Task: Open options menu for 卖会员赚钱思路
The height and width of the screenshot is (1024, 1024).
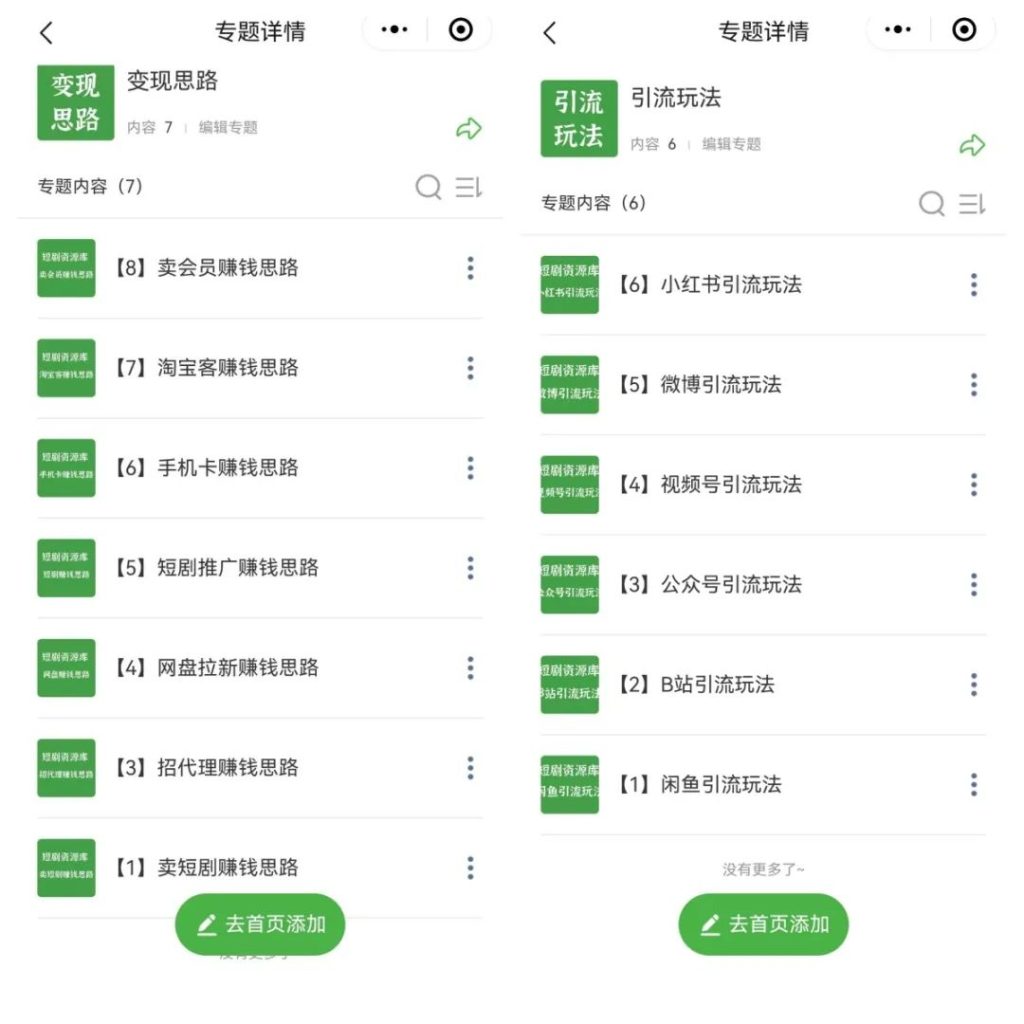Action: [x=470, y=267]
